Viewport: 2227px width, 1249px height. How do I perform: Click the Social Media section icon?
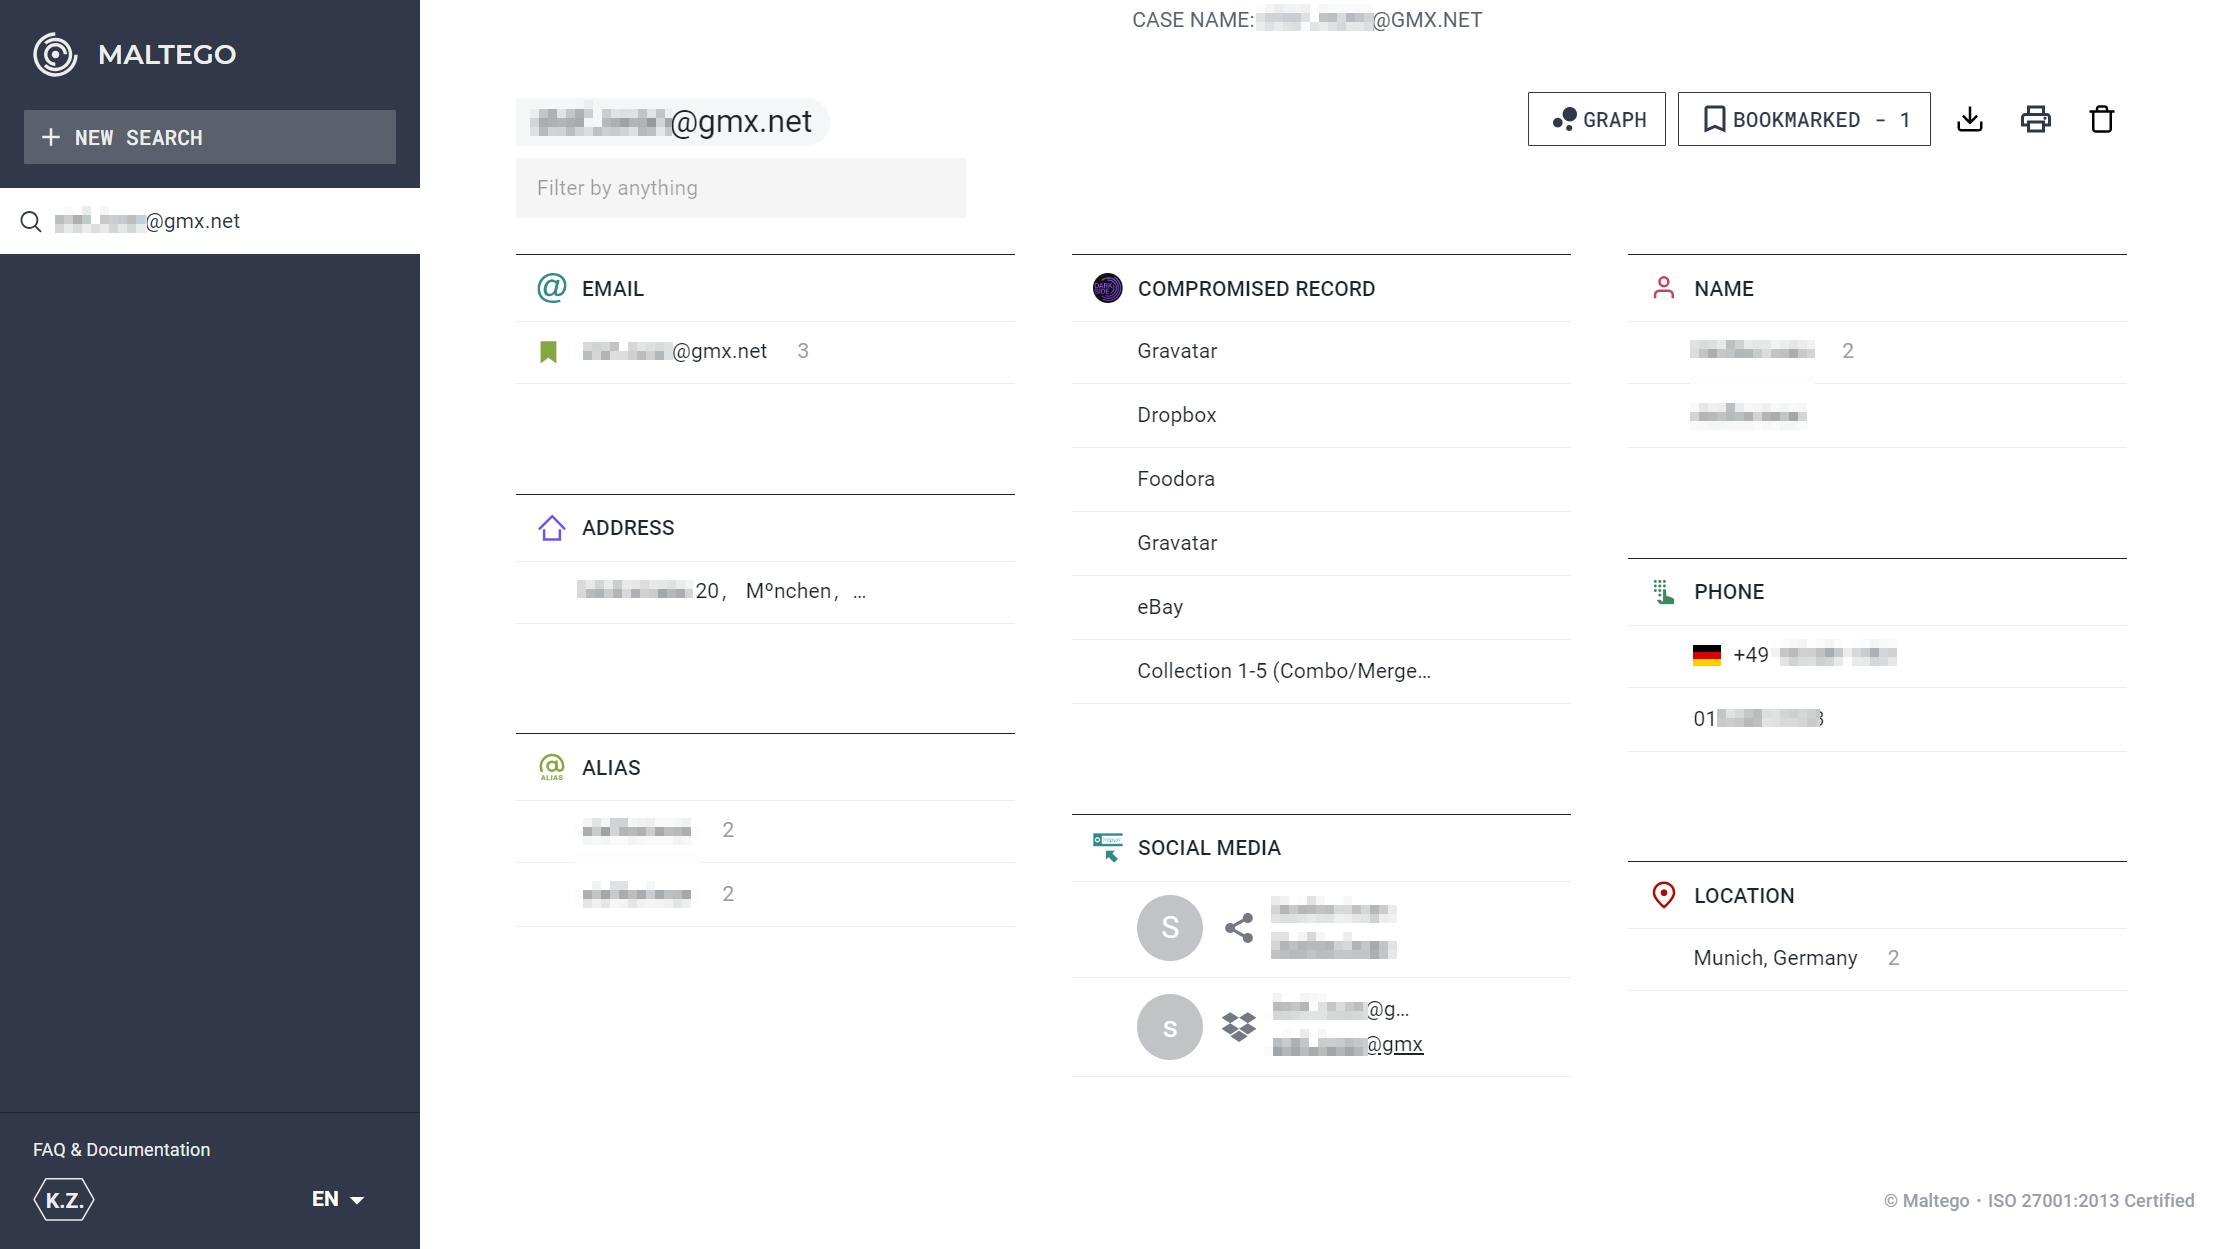(x=1107, y=848)
